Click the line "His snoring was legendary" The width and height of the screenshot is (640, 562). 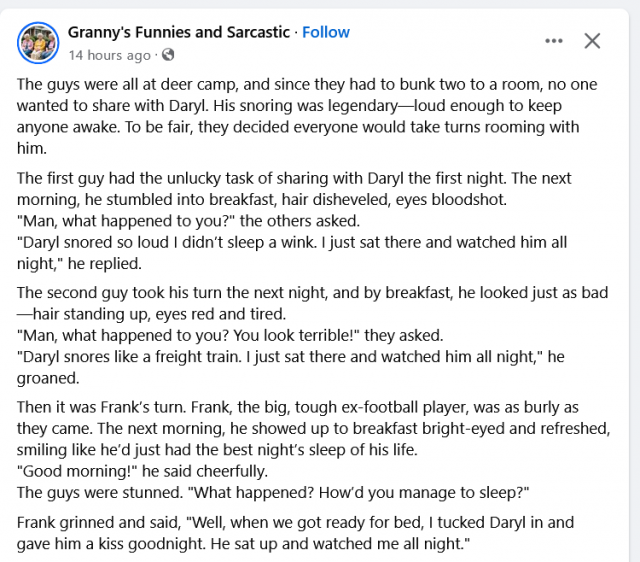click(304, 106)
